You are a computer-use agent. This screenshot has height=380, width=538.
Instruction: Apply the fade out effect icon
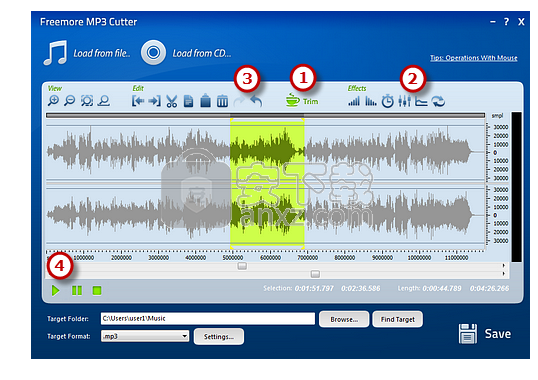click(x=371, y=101)
